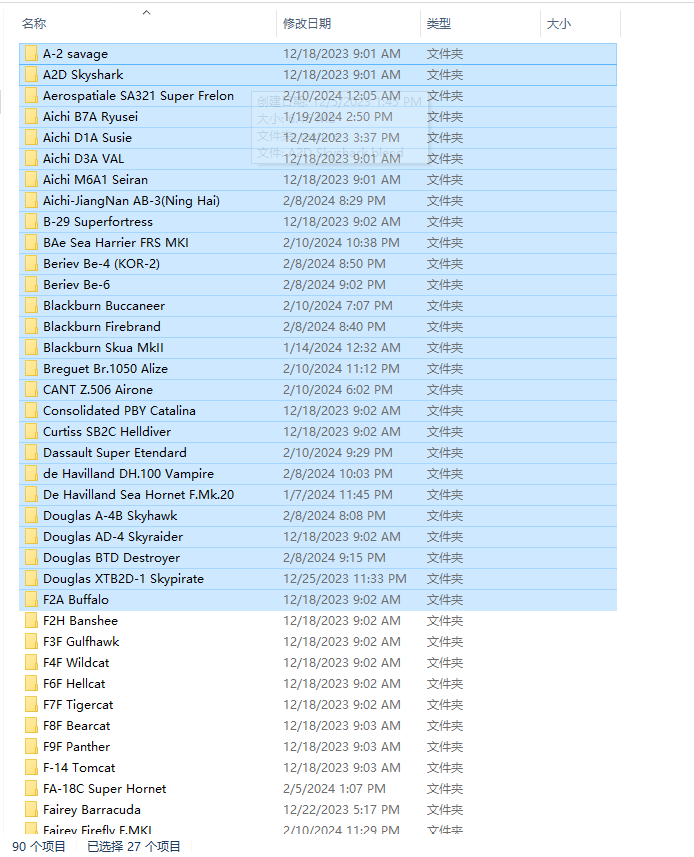The image size is (694, 857).
Task: Select the Aichi-JiangNan AB-3(Ning Hai) folder name
Action: (131, 201)
